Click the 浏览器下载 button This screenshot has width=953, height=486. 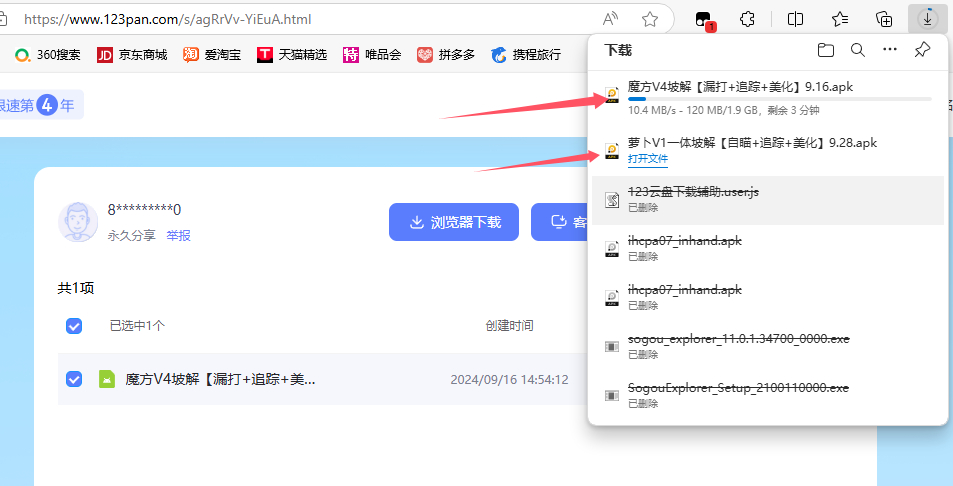tap(454, 222)
